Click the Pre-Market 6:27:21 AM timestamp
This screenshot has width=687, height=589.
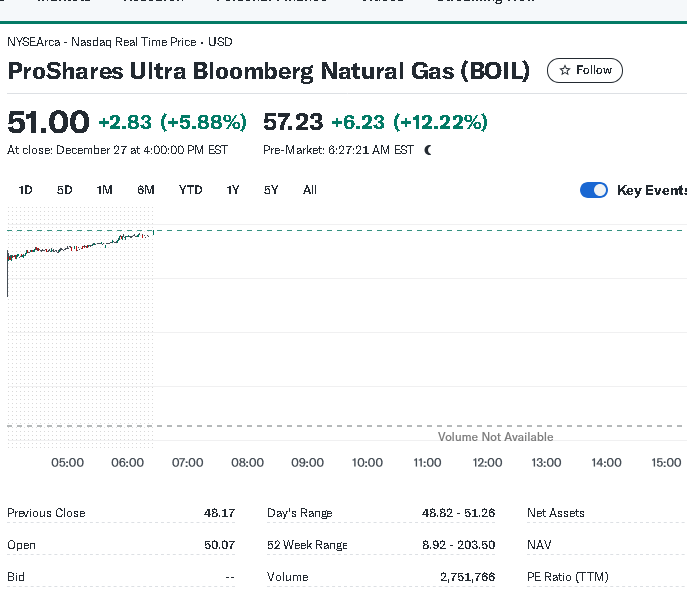338,150
